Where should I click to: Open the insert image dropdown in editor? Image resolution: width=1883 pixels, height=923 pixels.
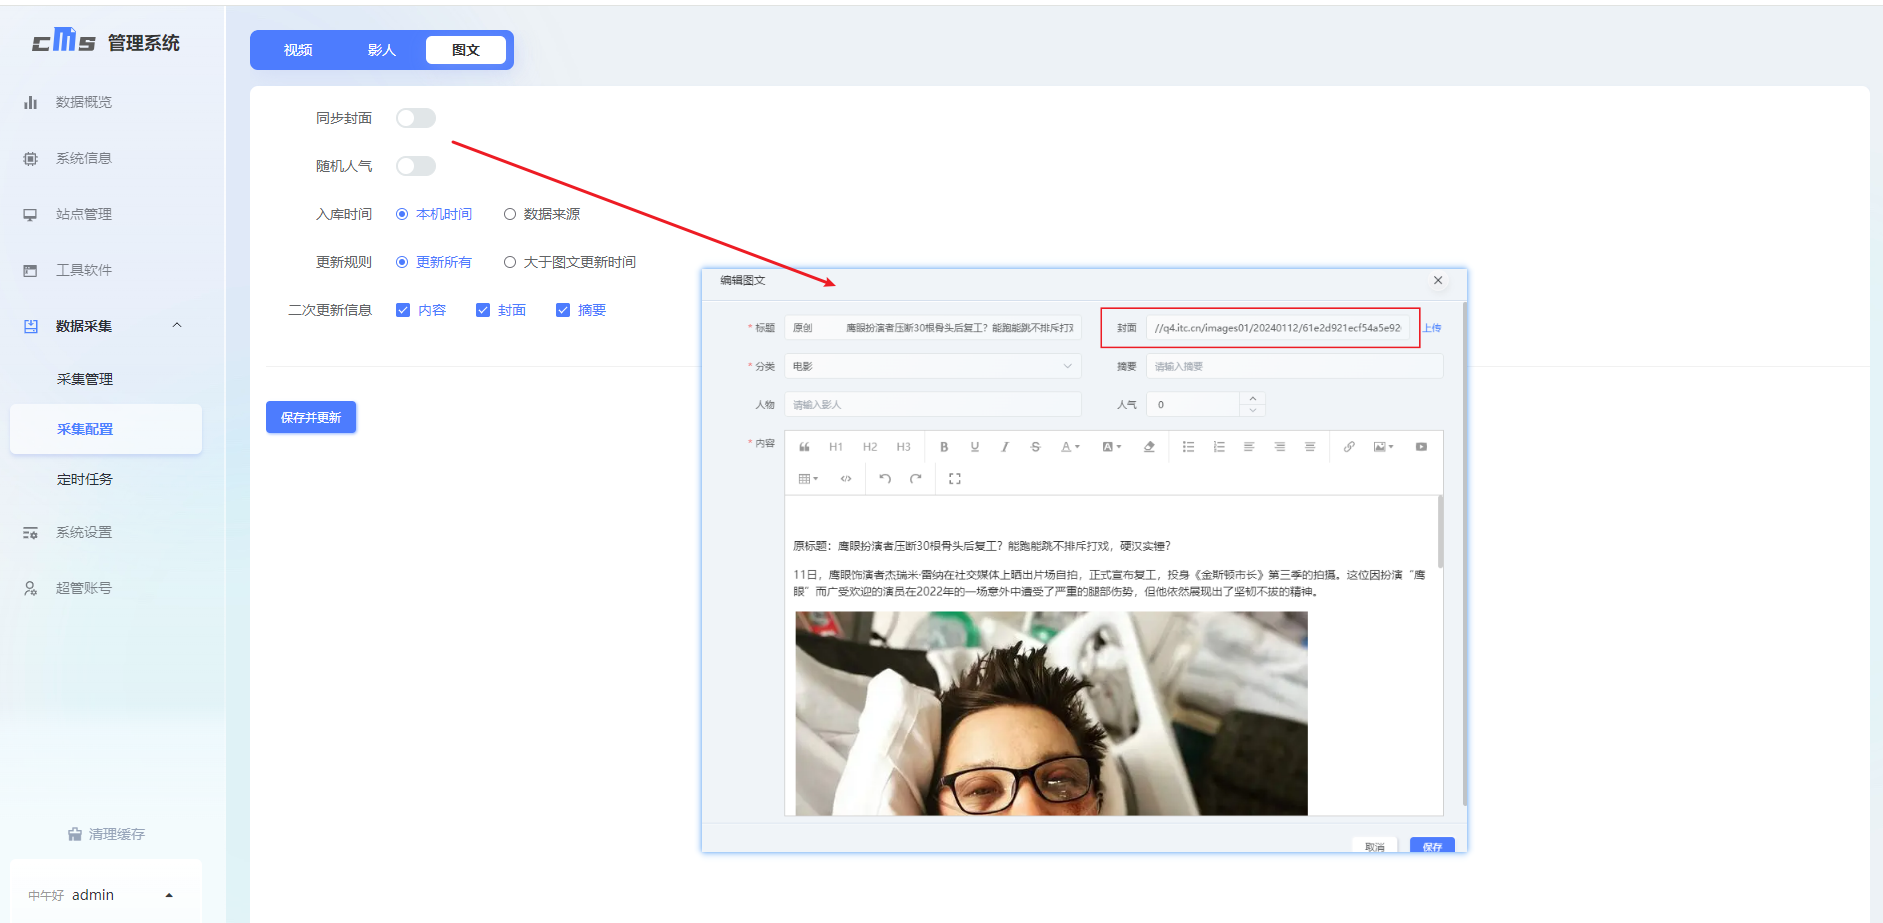1384,447
